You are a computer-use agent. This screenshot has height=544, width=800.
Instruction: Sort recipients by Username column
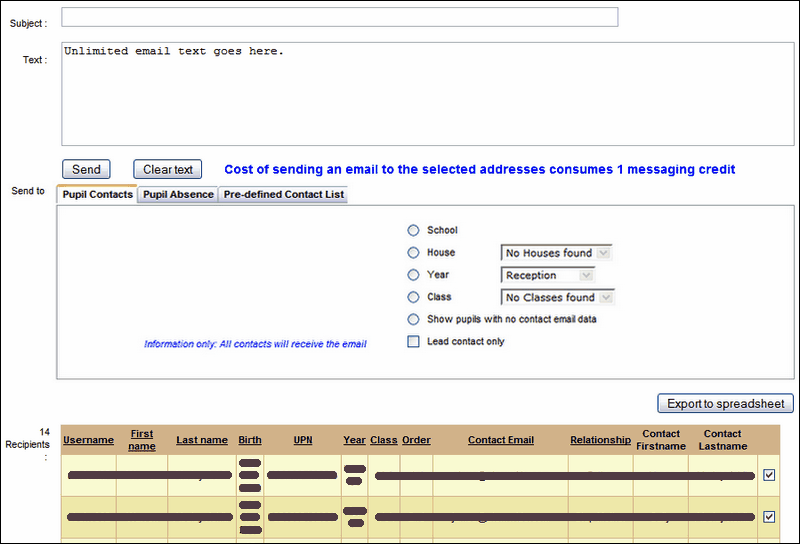click(88, 440)
